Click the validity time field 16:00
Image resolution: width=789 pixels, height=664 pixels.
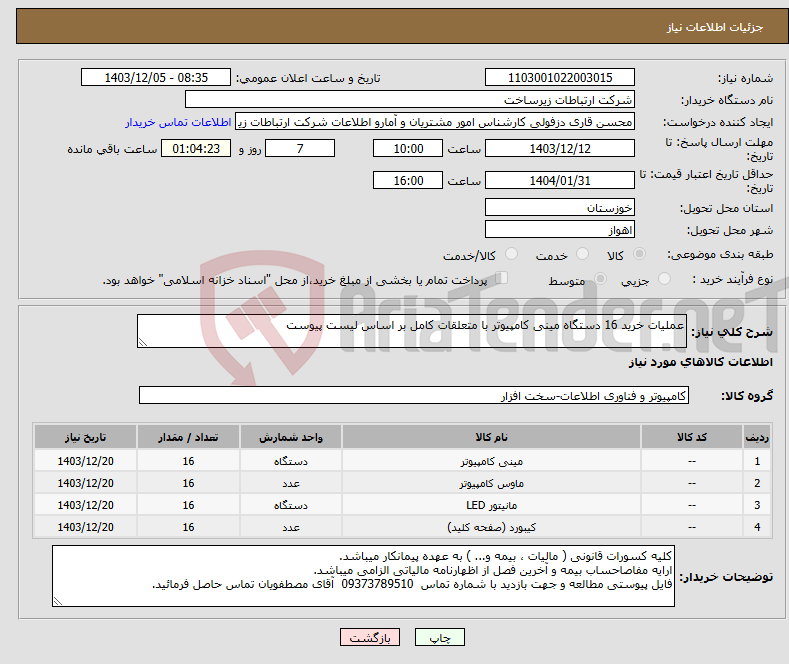[408, 180]
